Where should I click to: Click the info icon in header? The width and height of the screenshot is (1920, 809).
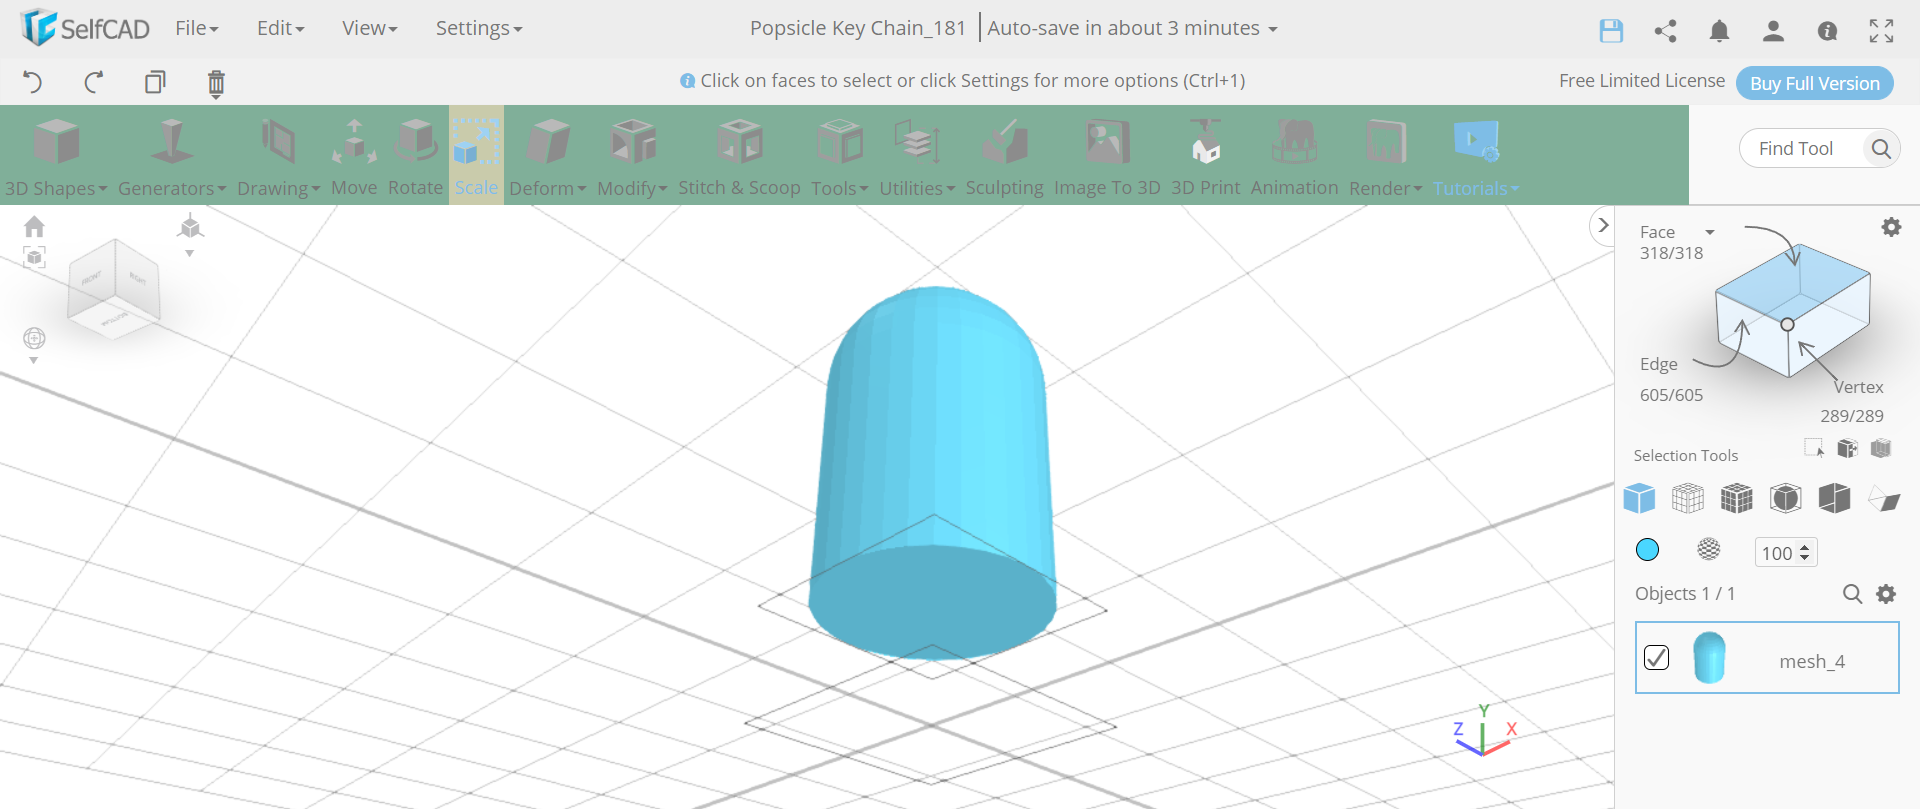tap(1827, 31)
